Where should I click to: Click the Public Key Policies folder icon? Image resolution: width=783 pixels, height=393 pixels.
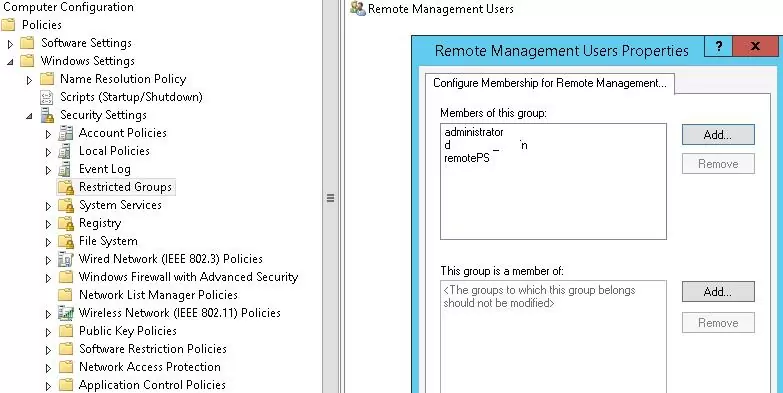click(x=65, y=331)
